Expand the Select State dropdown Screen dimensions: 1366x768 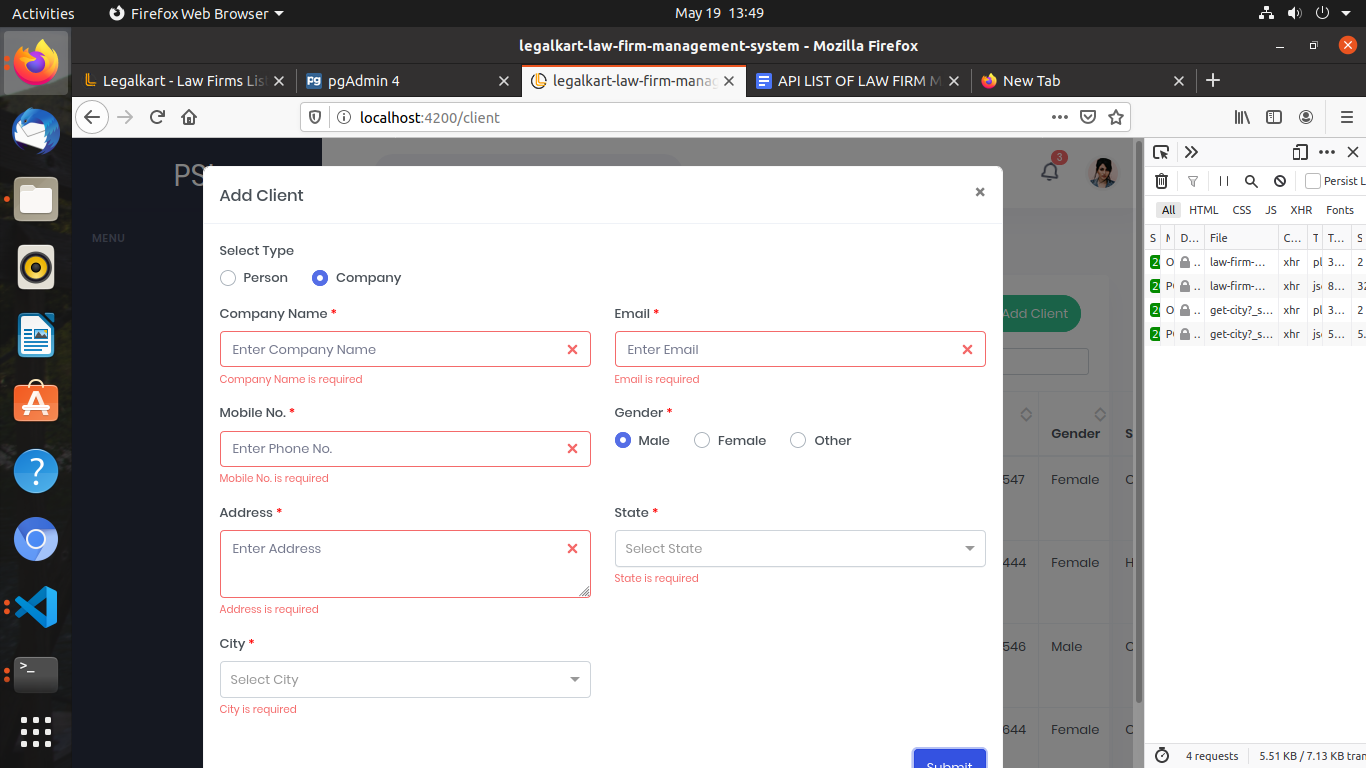click(x=800, y=548)
